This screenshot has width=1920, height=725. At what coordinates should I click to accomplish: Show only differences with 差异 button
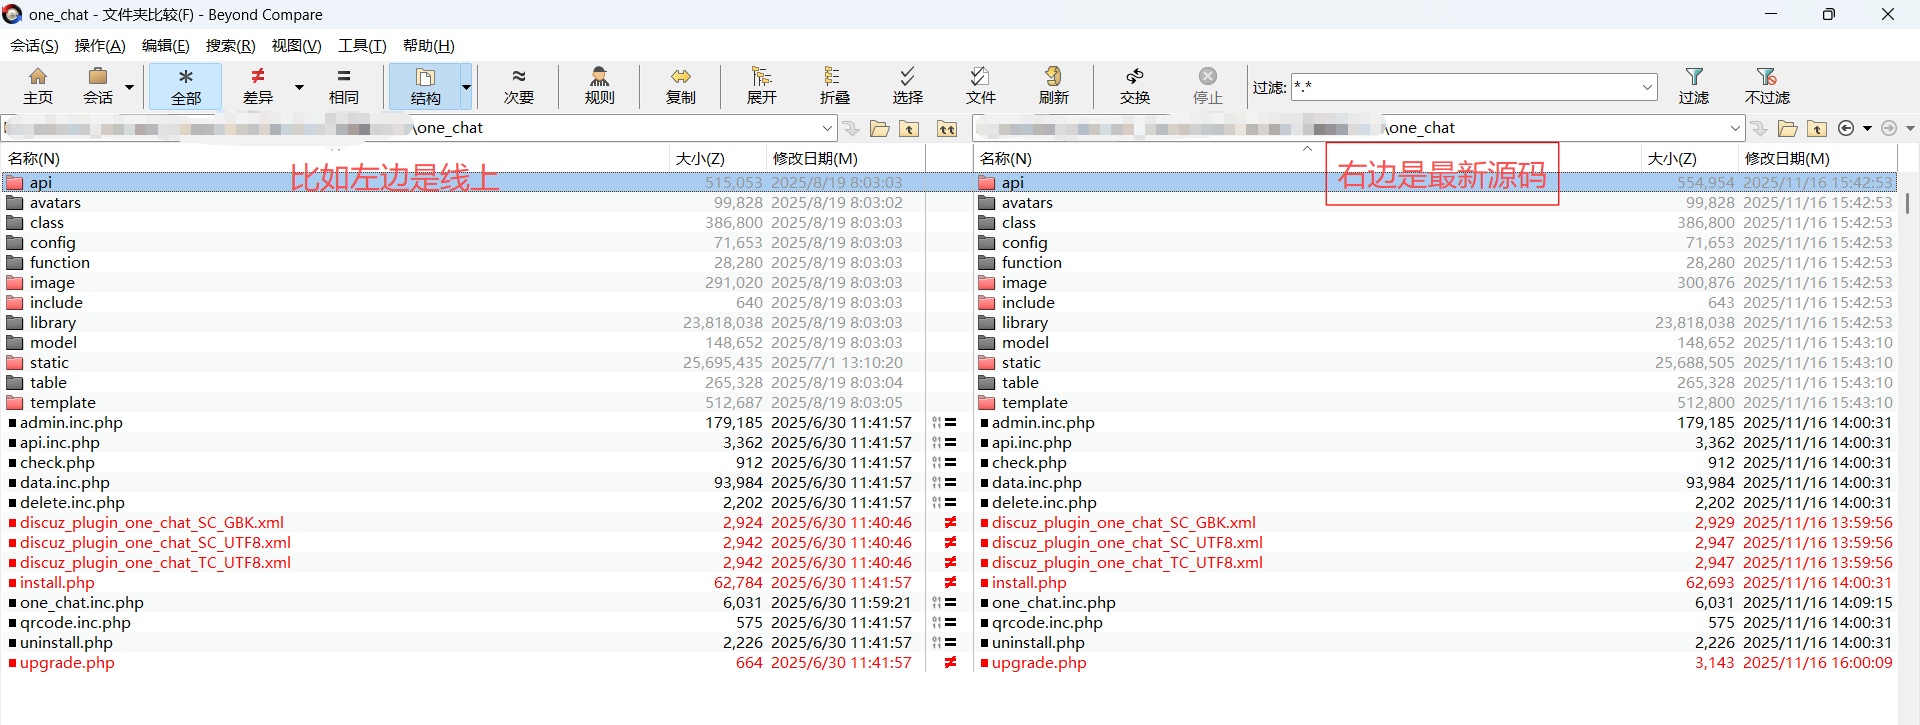[x=258, y=86]
